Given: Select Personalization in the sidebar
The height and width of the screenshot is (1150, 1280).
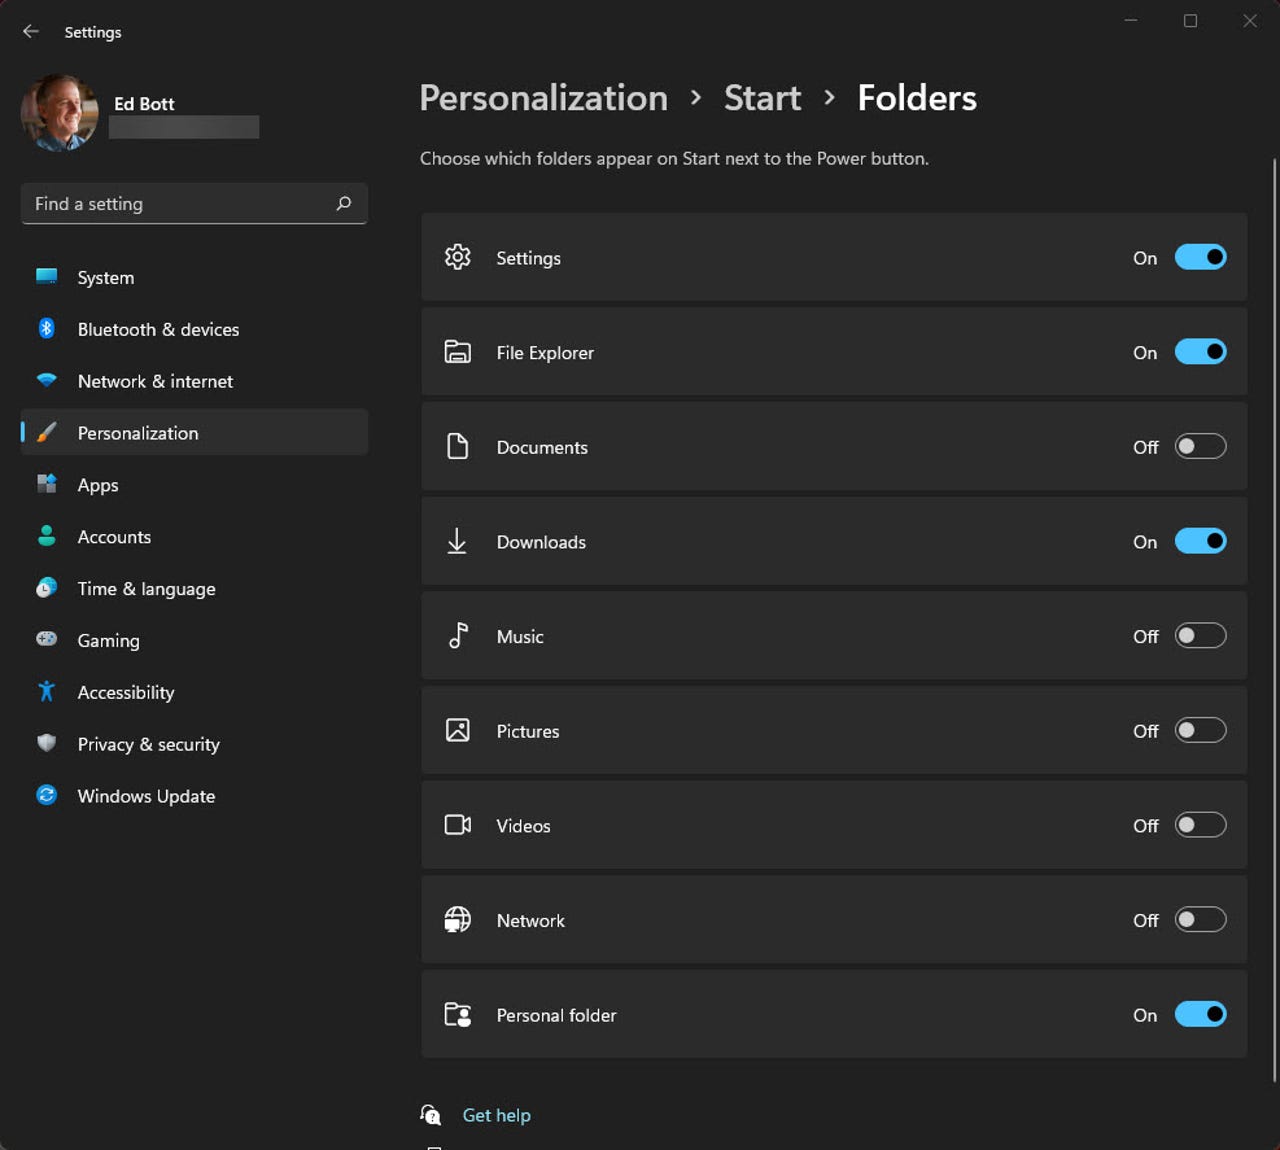Looking at the screenshot, I should click(194, 432).
